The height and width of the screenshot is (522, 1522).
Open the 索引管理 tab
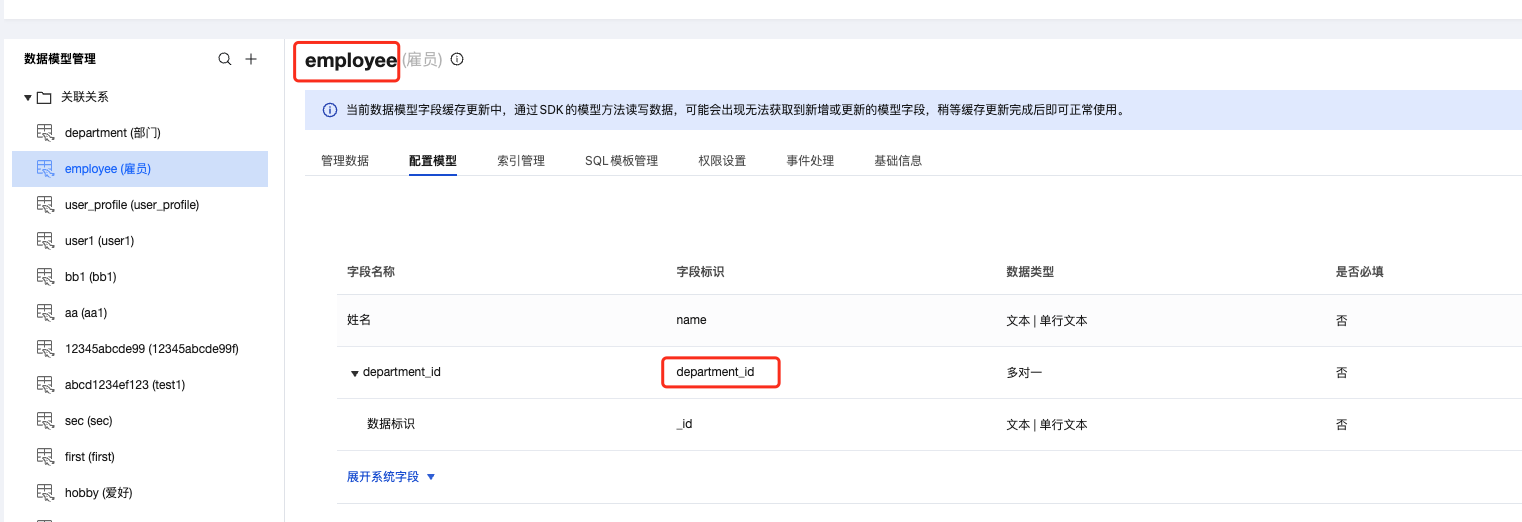coord(521,160)
